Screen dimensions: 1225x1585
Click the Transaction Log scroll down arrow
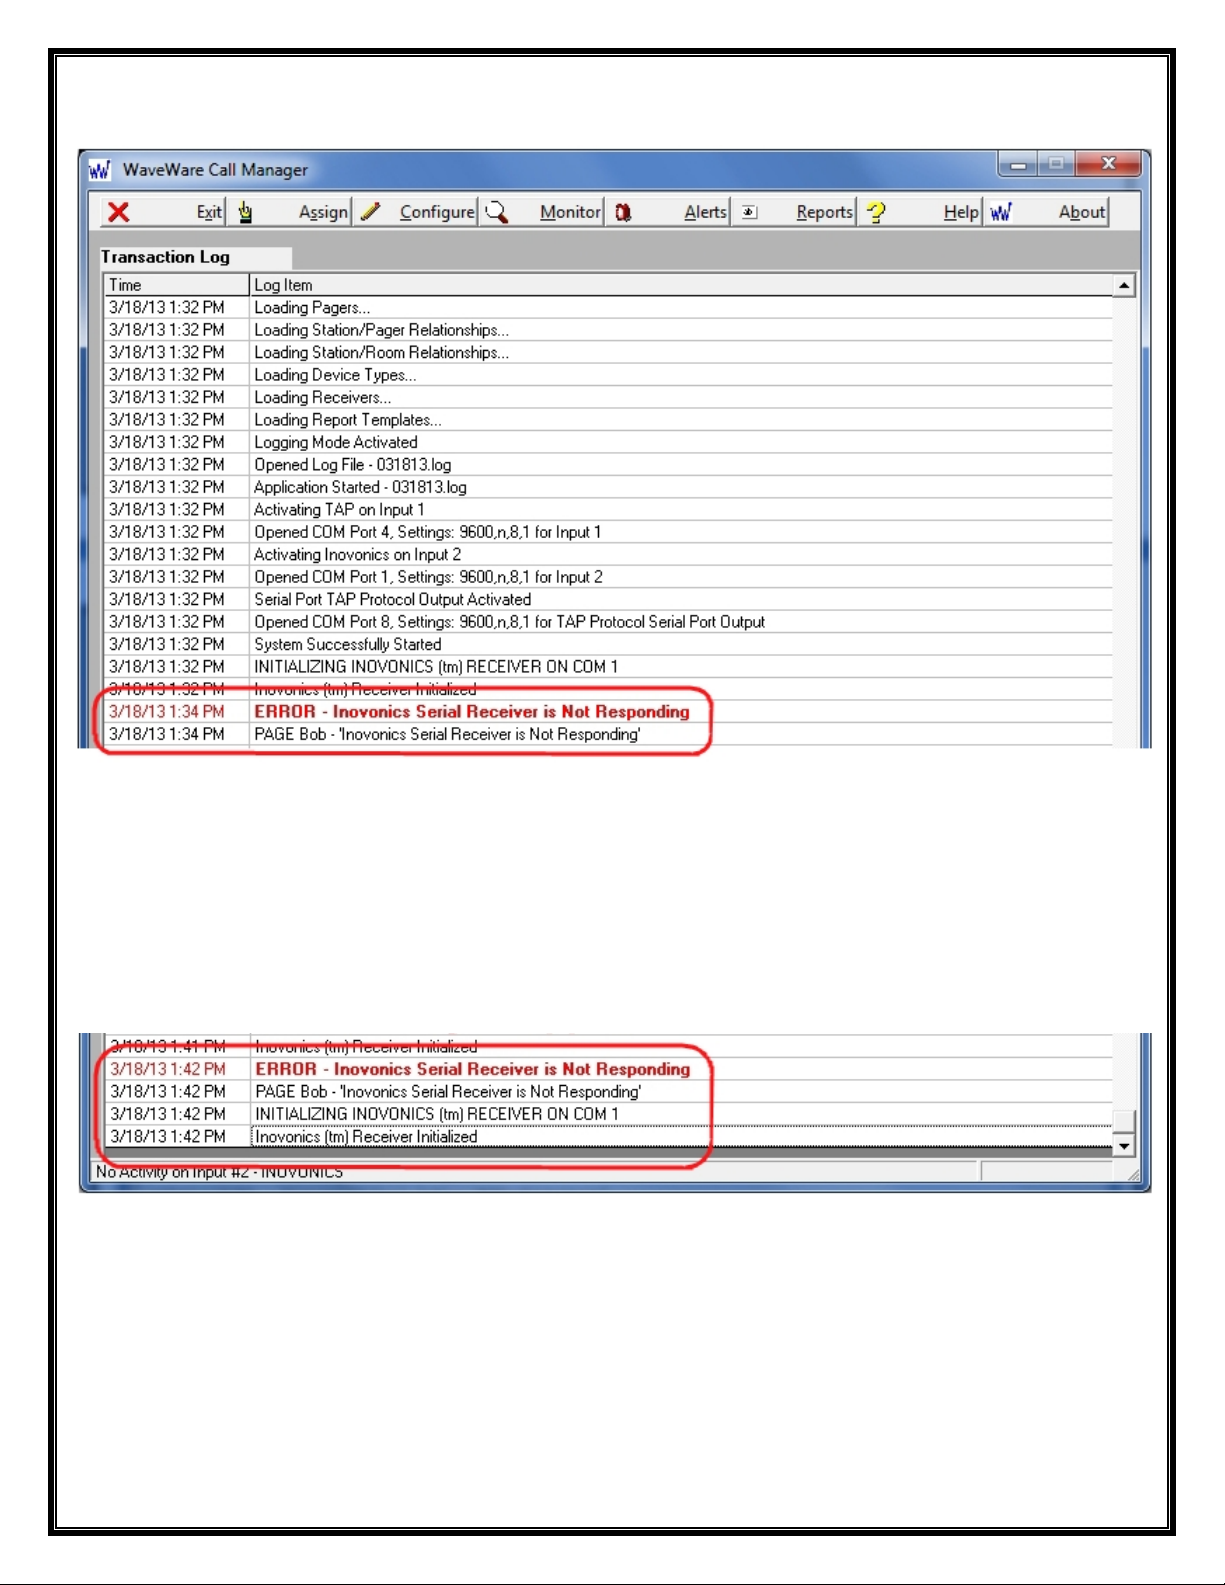tap(1124, 1146)
